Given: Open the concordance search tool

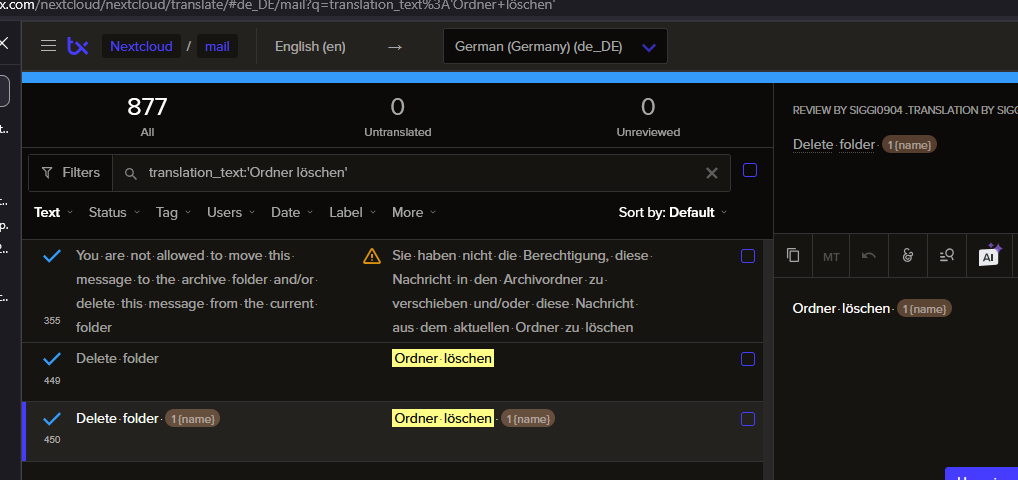Looking at the screenshot, I should pyautogui.click(x=947, y=256).
